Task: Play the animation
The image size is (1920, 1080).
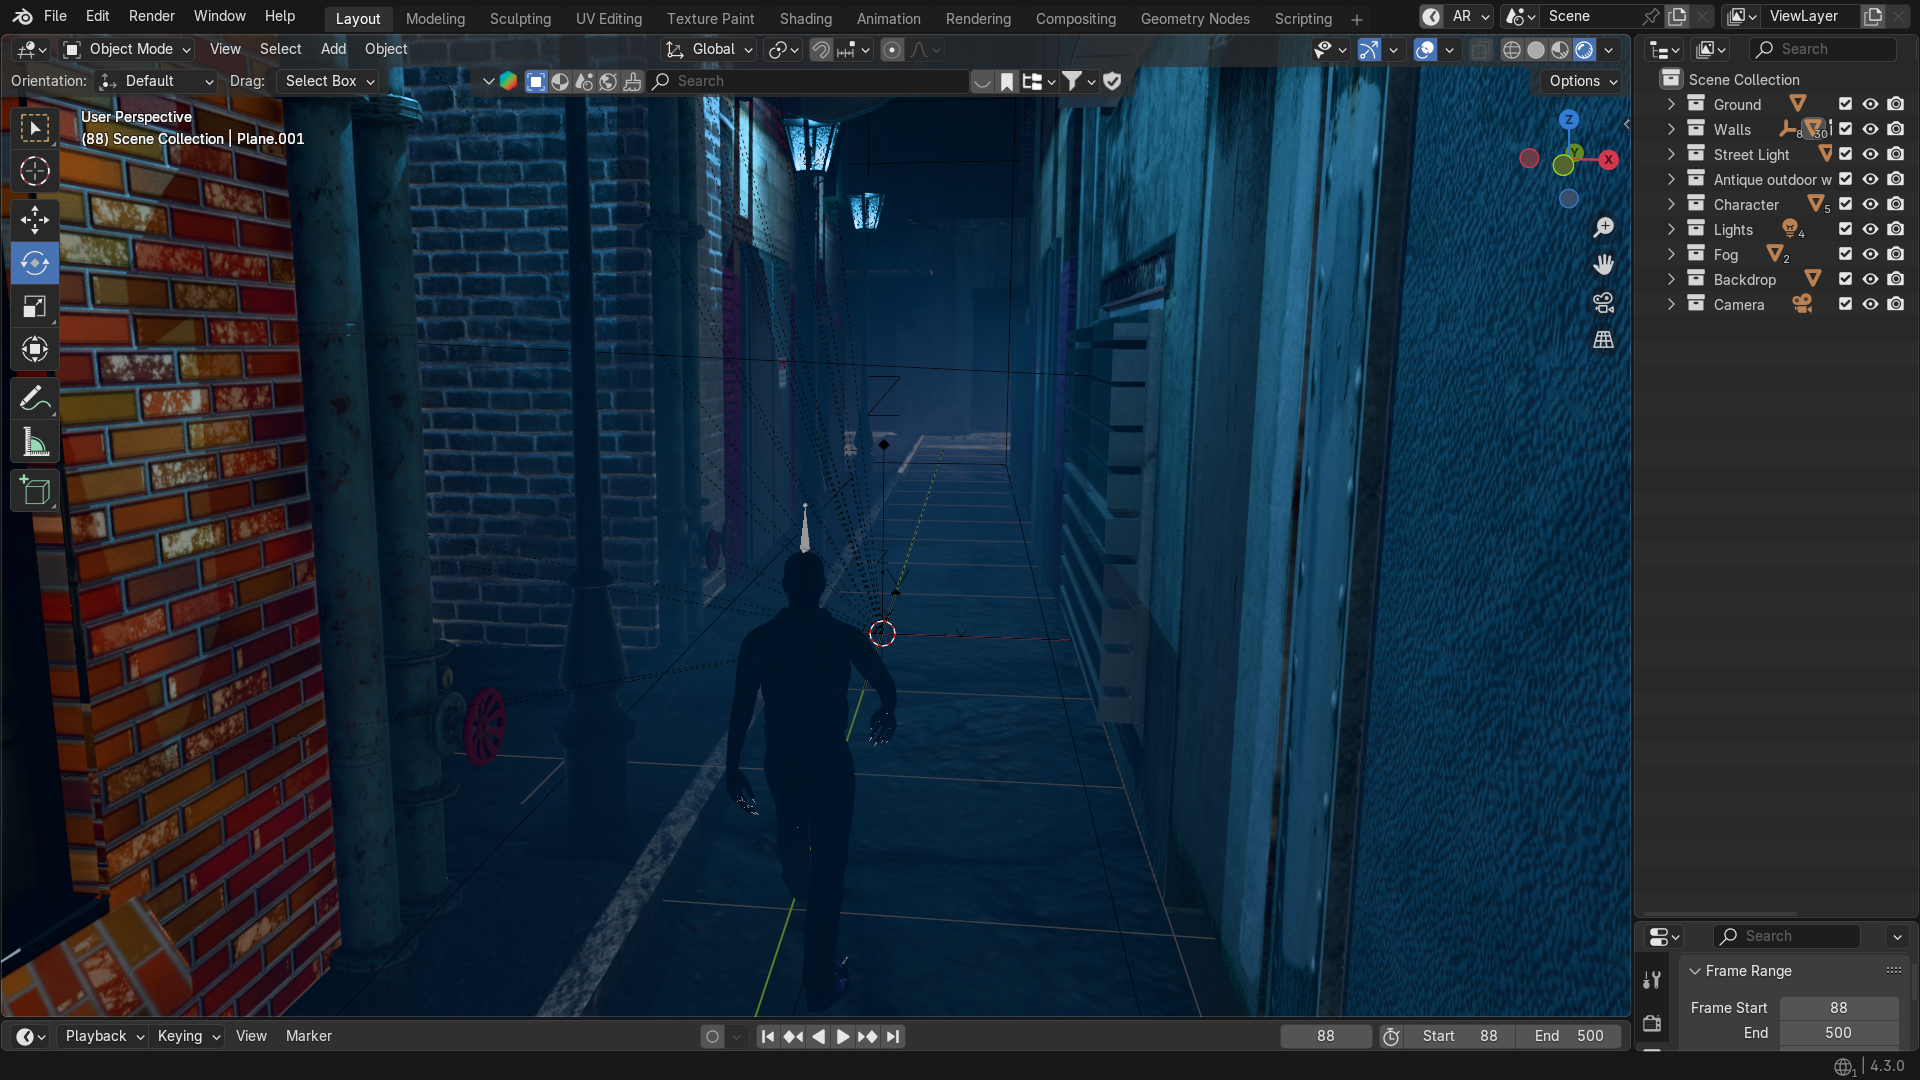Action: (843, 1036)
